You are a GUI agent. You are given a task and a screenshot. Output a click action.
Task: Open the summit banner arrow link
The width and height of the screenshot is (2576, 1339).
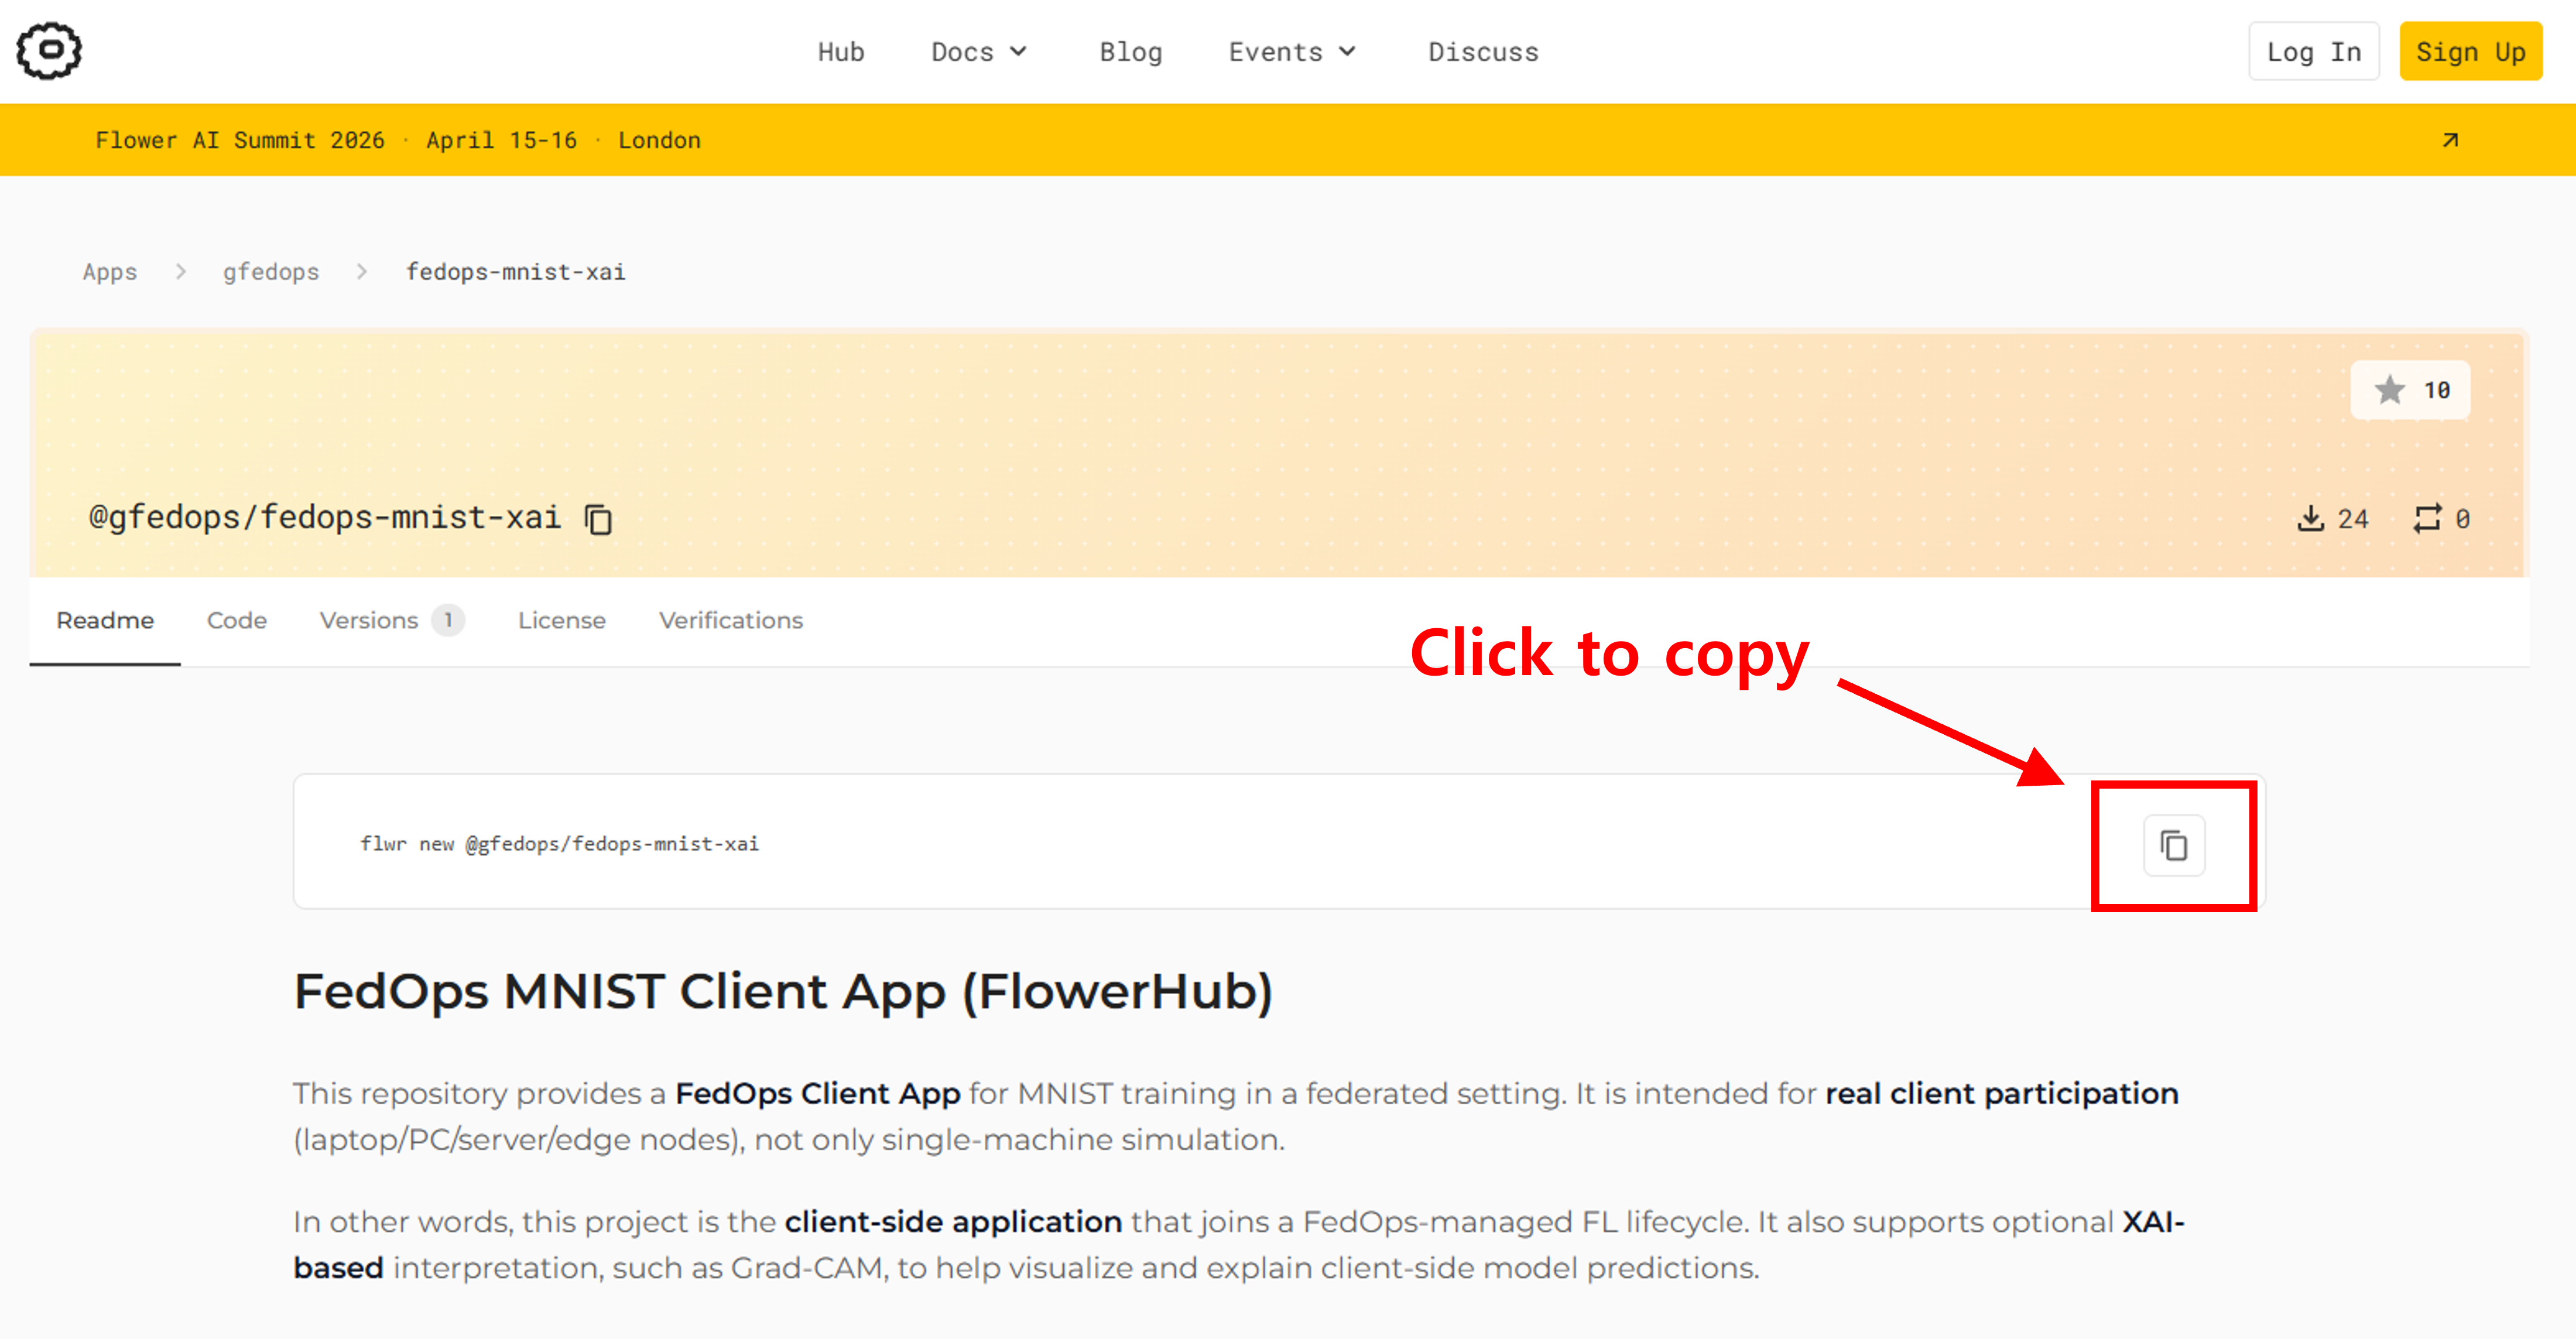(2449, 140)
